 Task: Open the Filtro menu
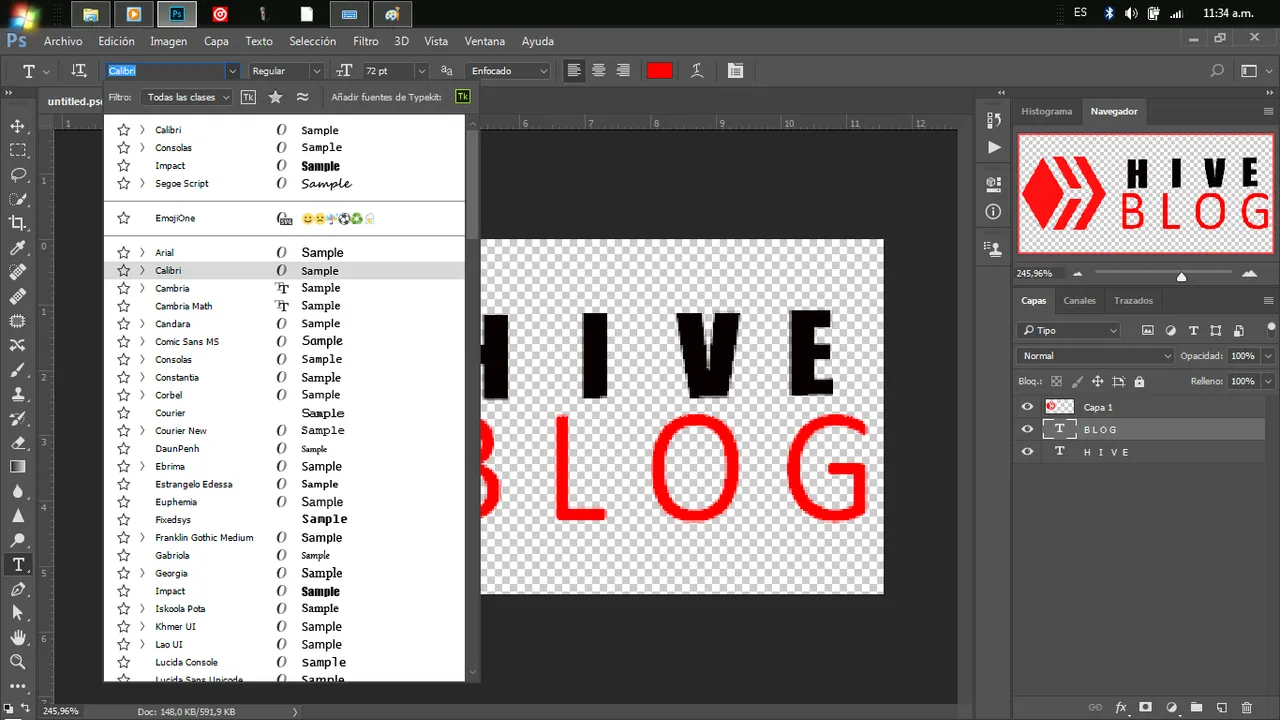(366, 41)
